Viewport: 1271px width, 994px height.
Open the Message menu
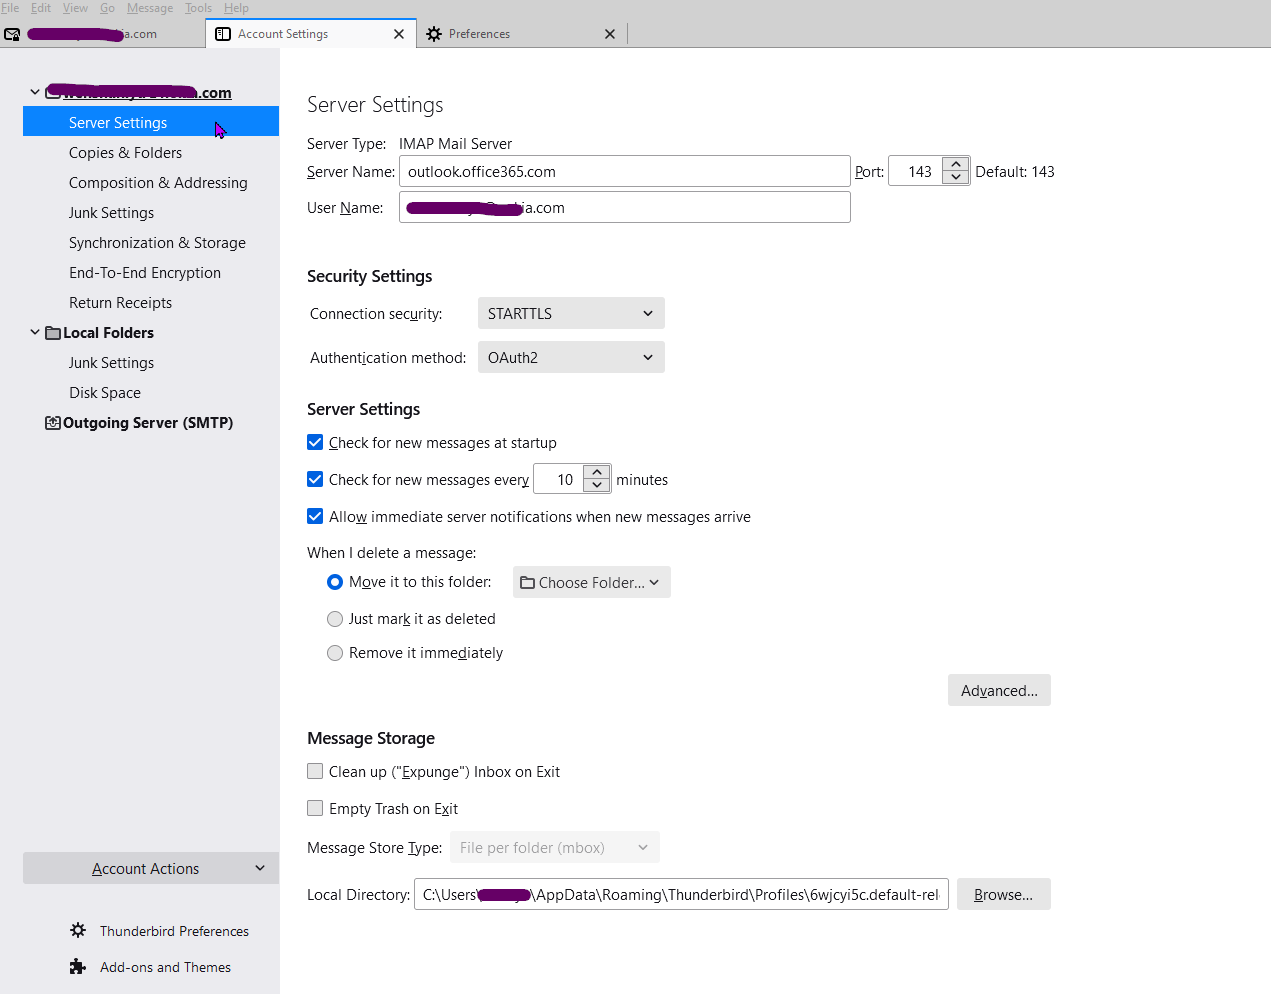pos(150,8)
